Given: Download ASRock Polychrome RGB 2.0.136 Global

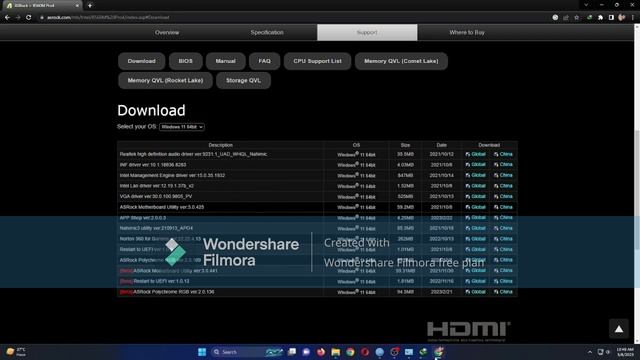Looking at the screenshot, I should pos(476,292).
